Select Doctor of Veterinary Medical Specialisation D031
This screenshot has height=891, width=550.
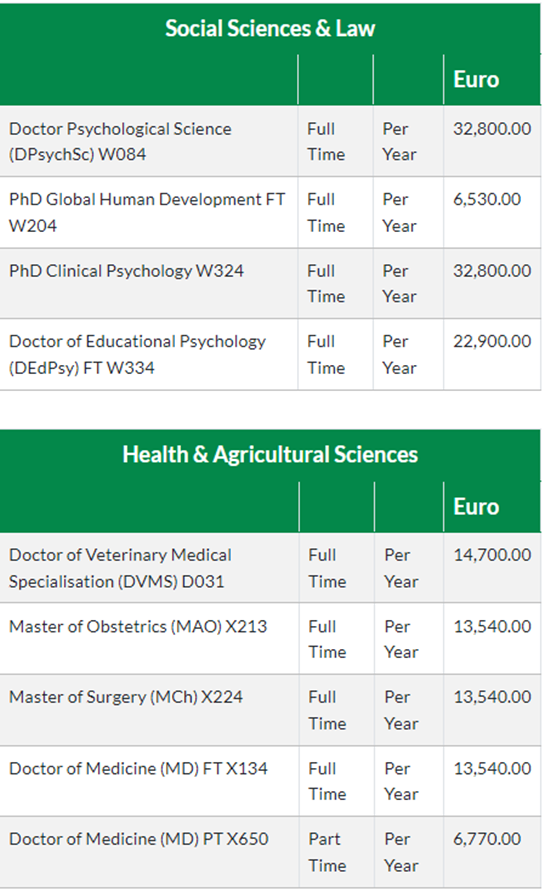pyautogui.click(x=120, y=568)
